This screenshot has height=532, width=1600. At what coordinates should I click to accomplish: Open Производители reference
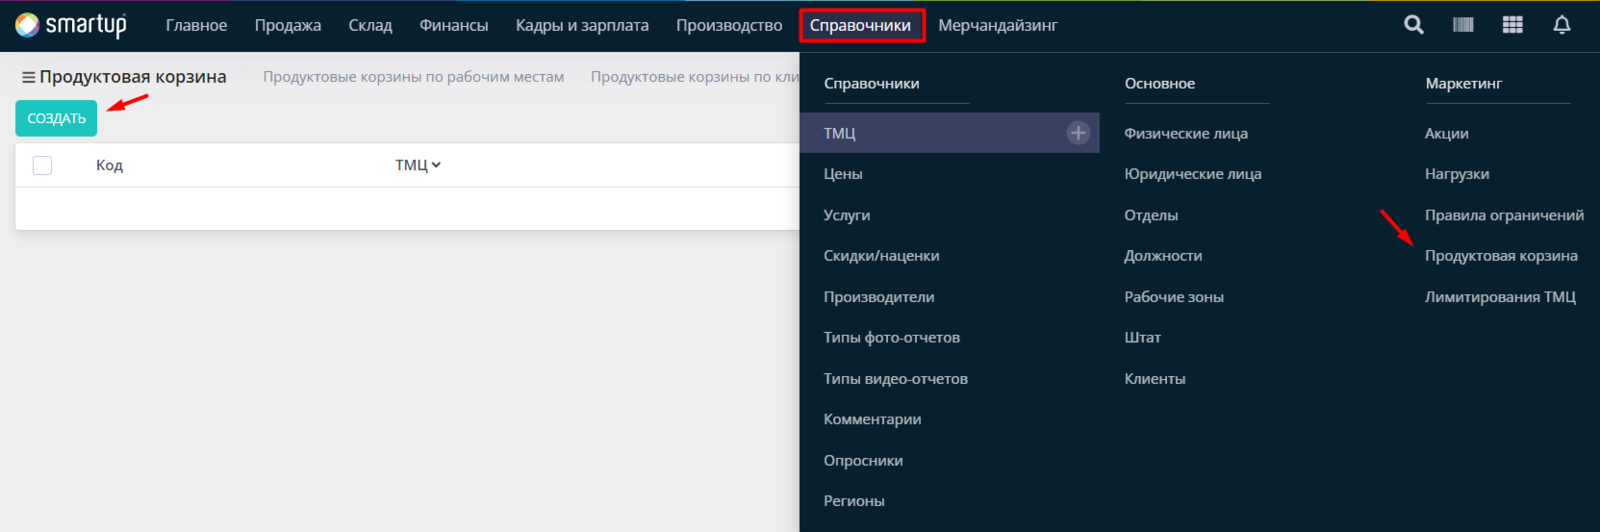click(879, 297)
